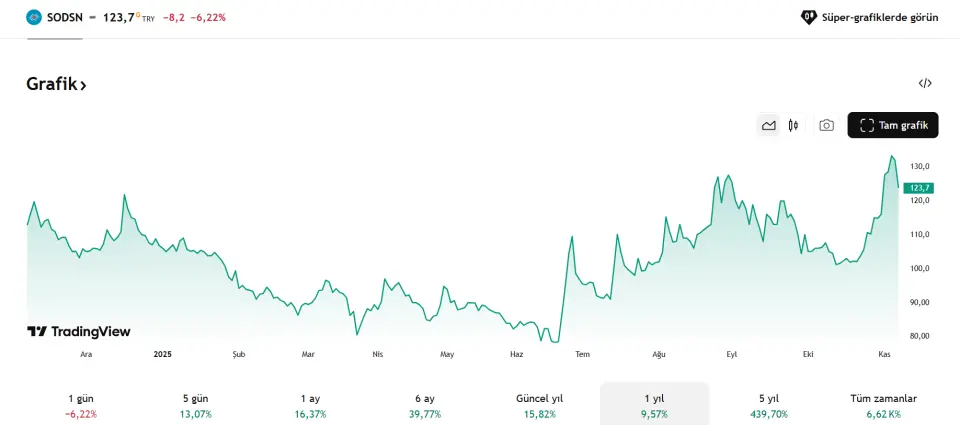Click the SODSN symbol logo icon
960x425 pixels.
[x=34, y=17]
